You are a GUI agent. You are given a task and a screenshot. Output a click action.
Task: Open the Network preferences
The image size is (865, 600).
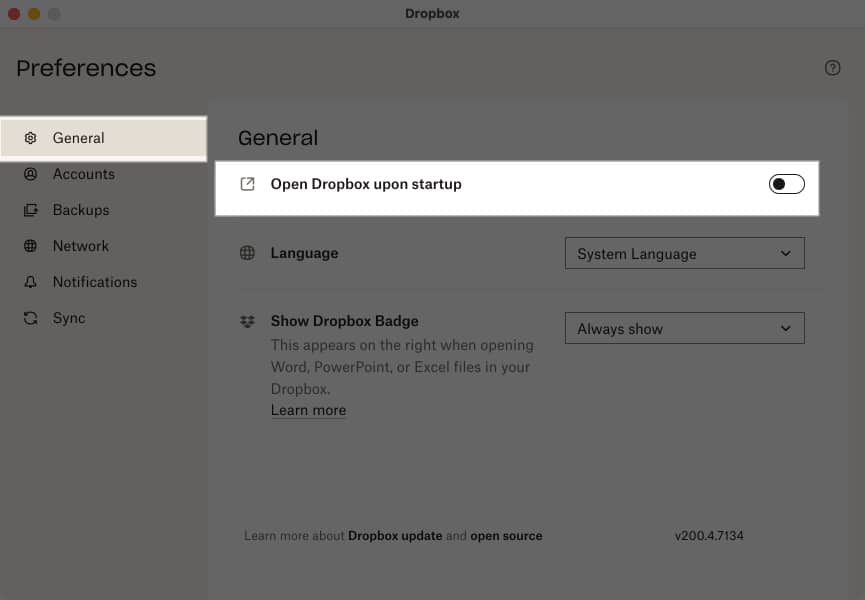tap(104, 246)
